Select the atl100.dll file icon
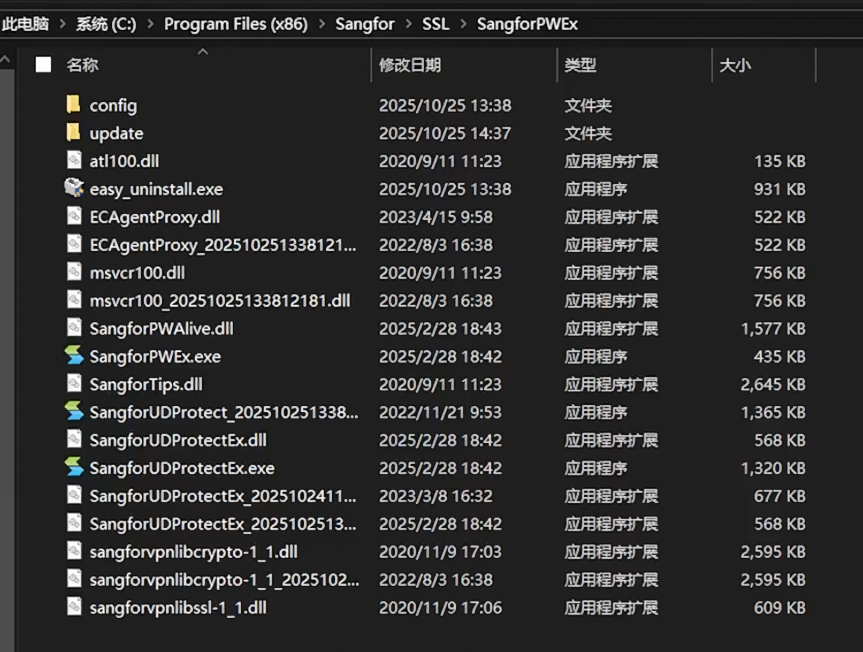Viewport: 863px width, 652px height. (73, 160)
